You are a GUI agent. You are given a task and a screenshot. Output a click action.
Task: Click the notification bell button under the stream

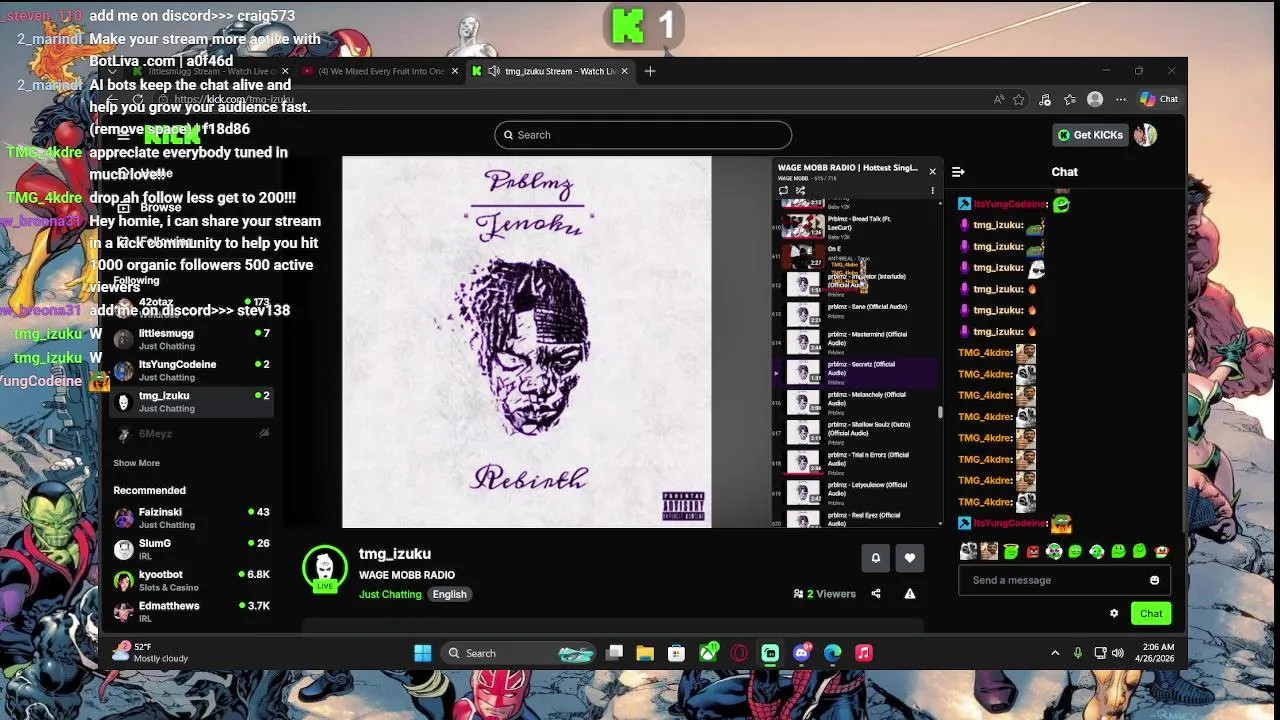876,558
